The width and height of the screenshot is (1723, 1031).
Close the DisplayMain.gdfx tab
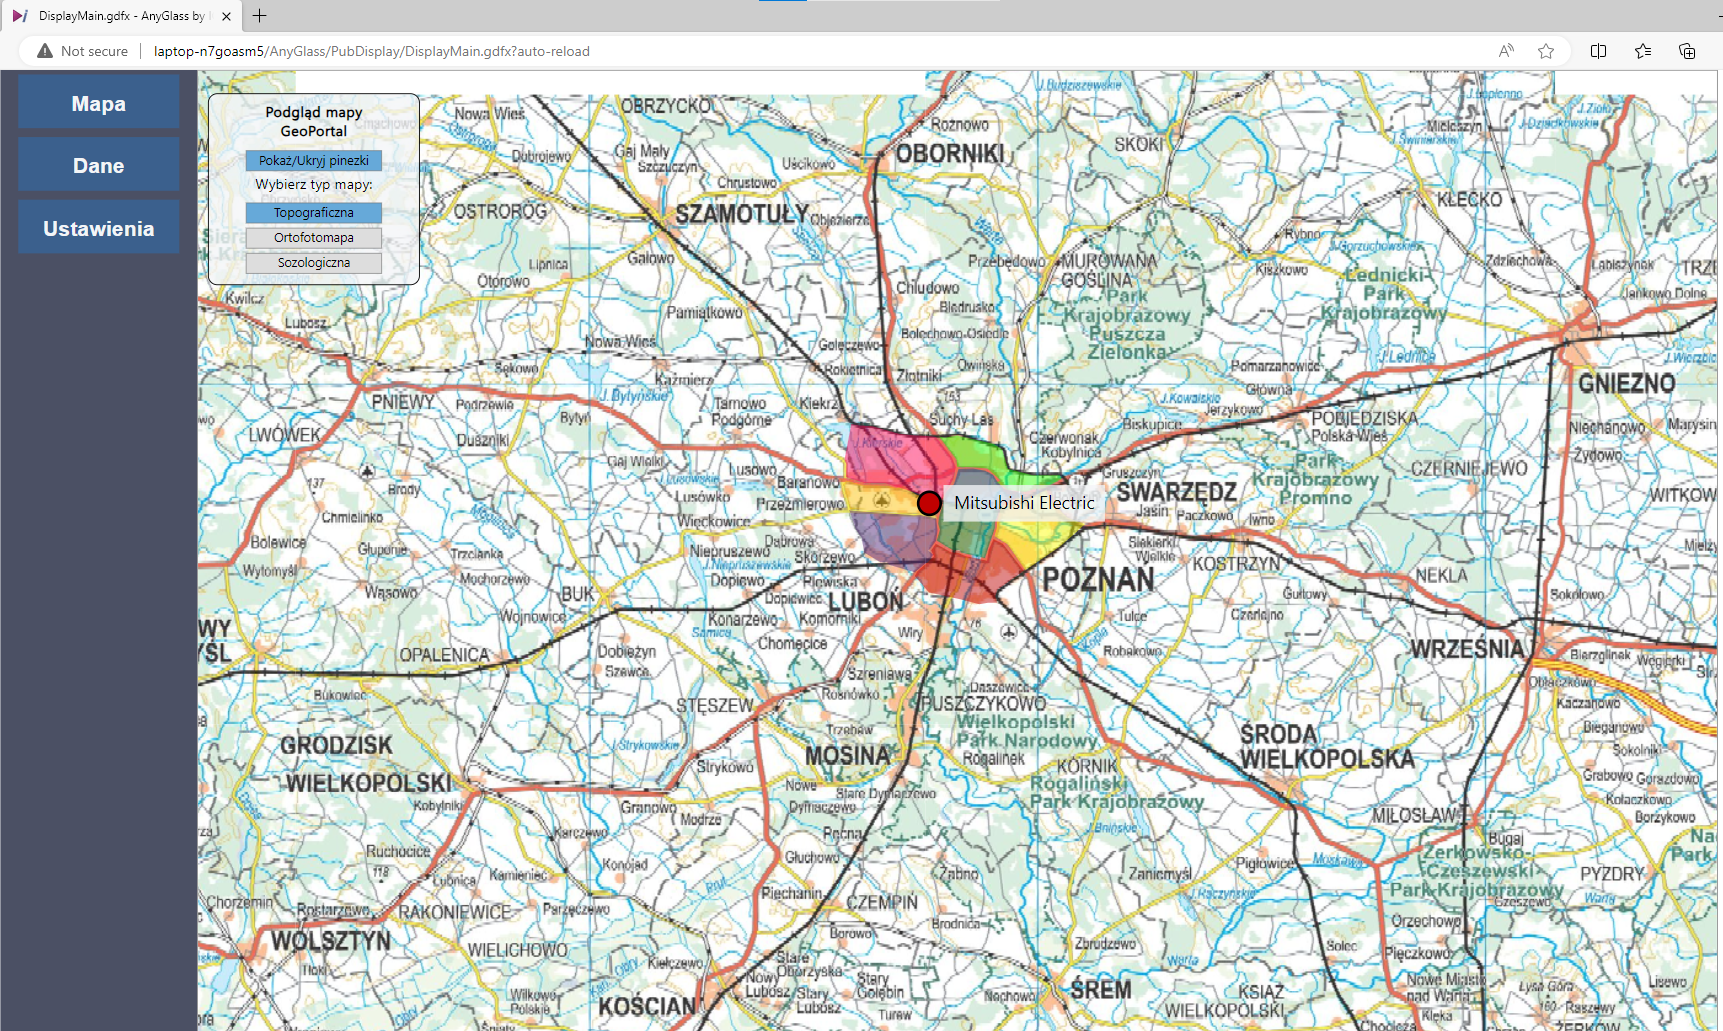(x=227, y=16)
